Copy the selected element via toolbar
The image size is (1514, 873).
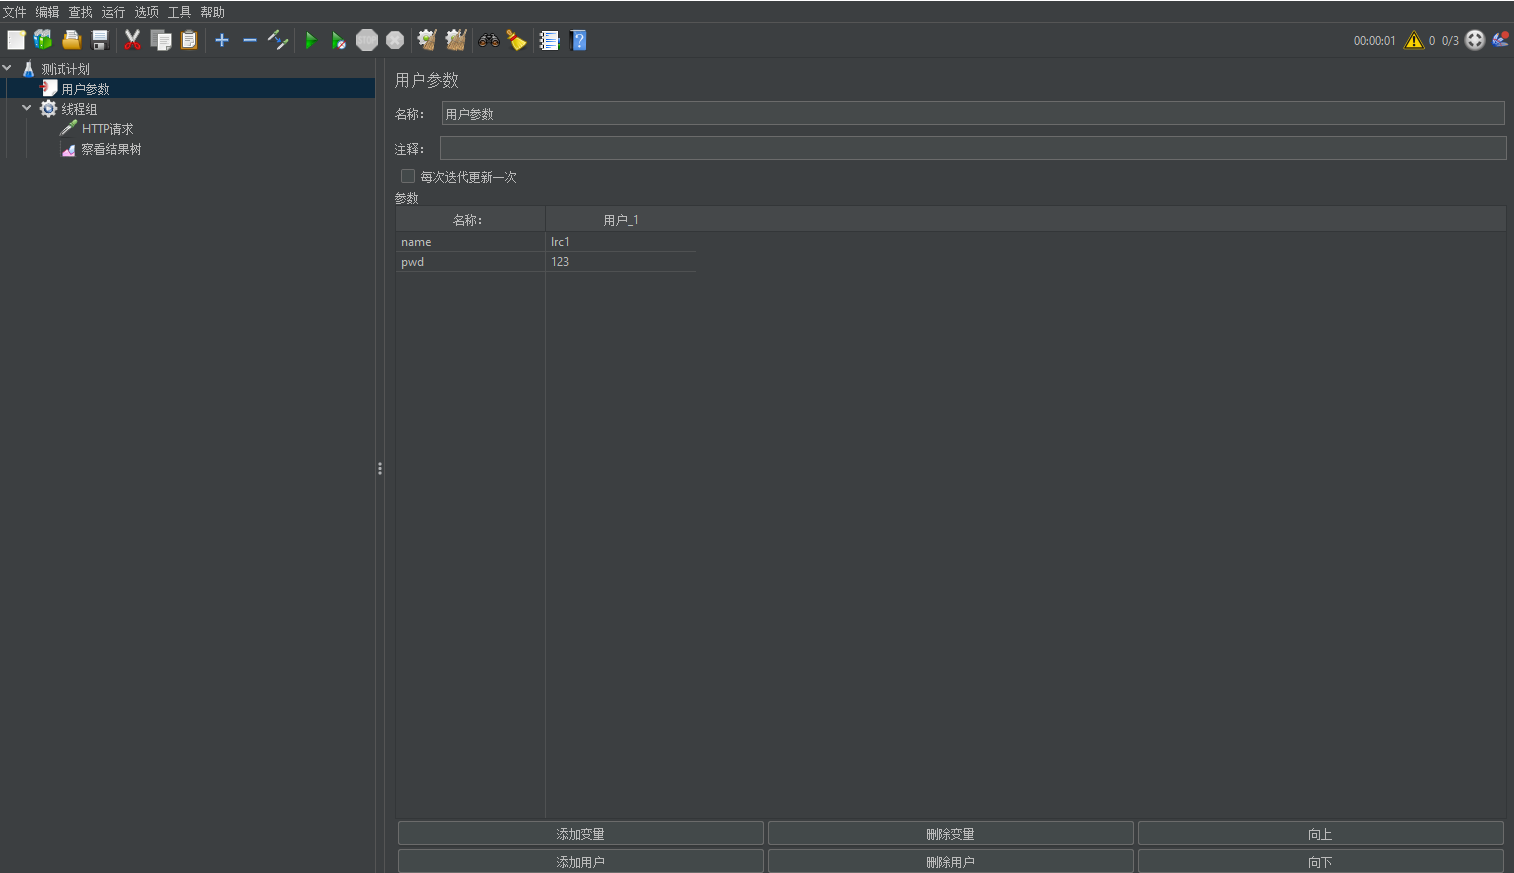coord(161,40)
